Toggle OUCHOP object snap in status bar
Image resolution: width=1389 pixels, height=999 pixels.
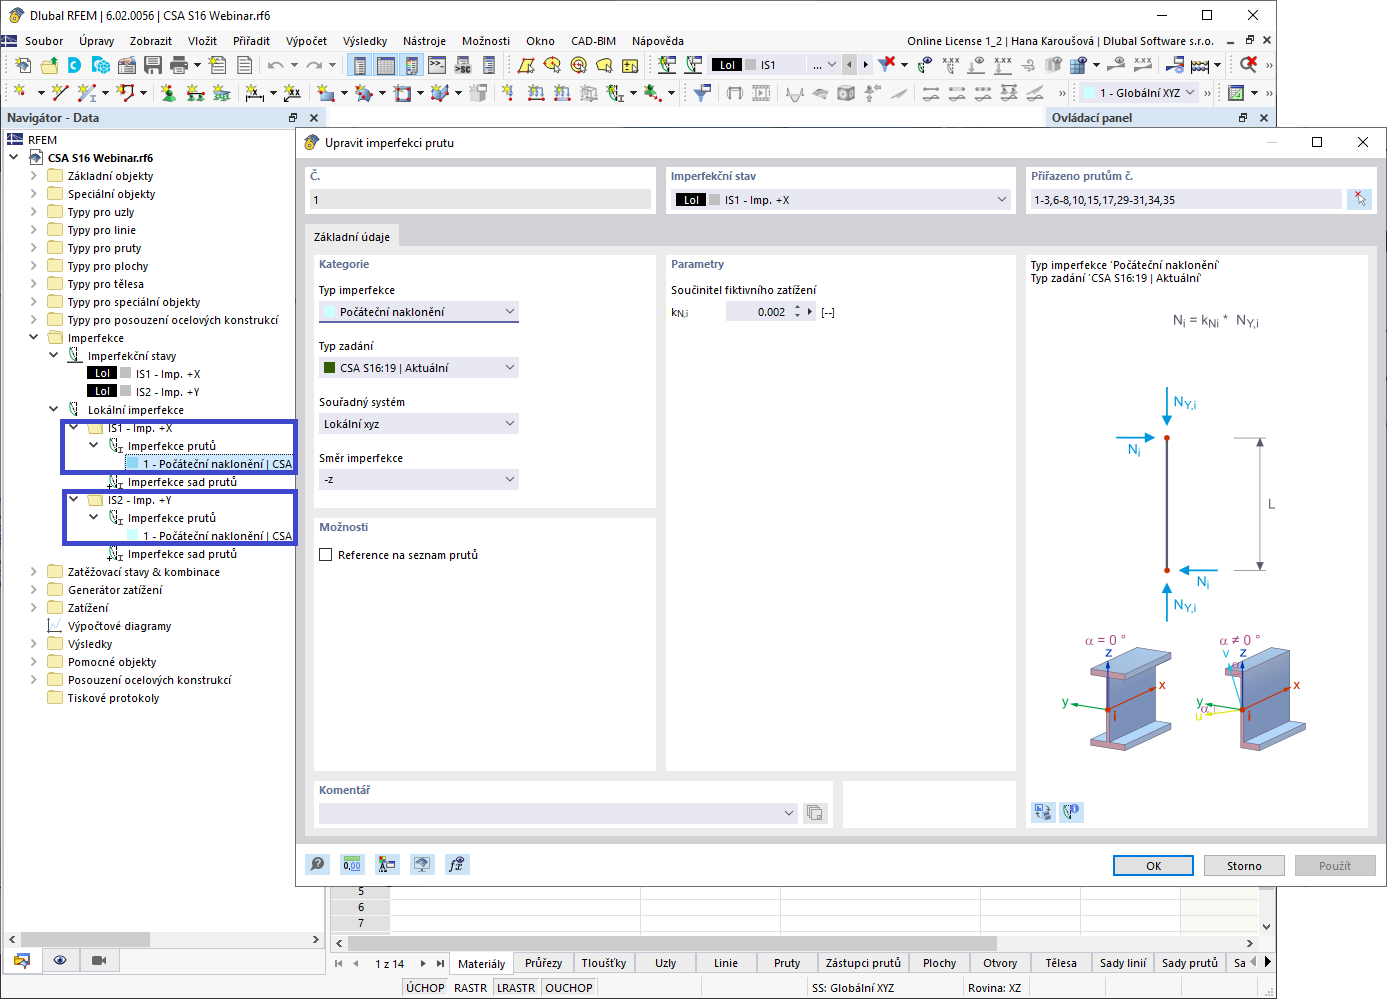coord(569,988)
